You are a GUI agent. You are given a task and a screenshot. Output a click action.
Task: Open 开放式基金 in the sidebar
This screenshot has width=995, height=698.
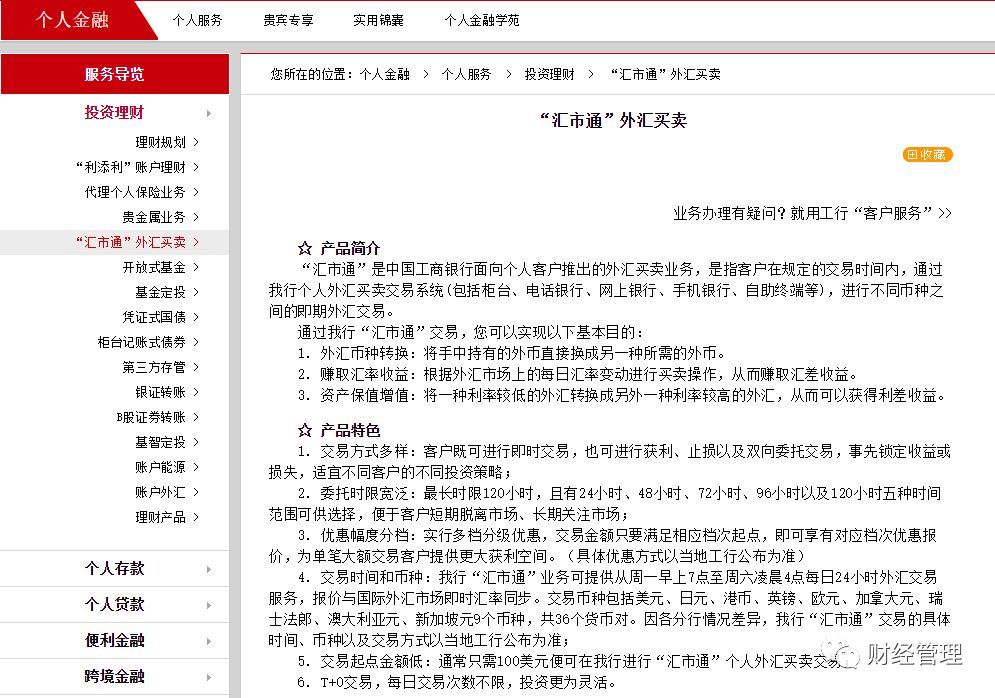point(154,267)
